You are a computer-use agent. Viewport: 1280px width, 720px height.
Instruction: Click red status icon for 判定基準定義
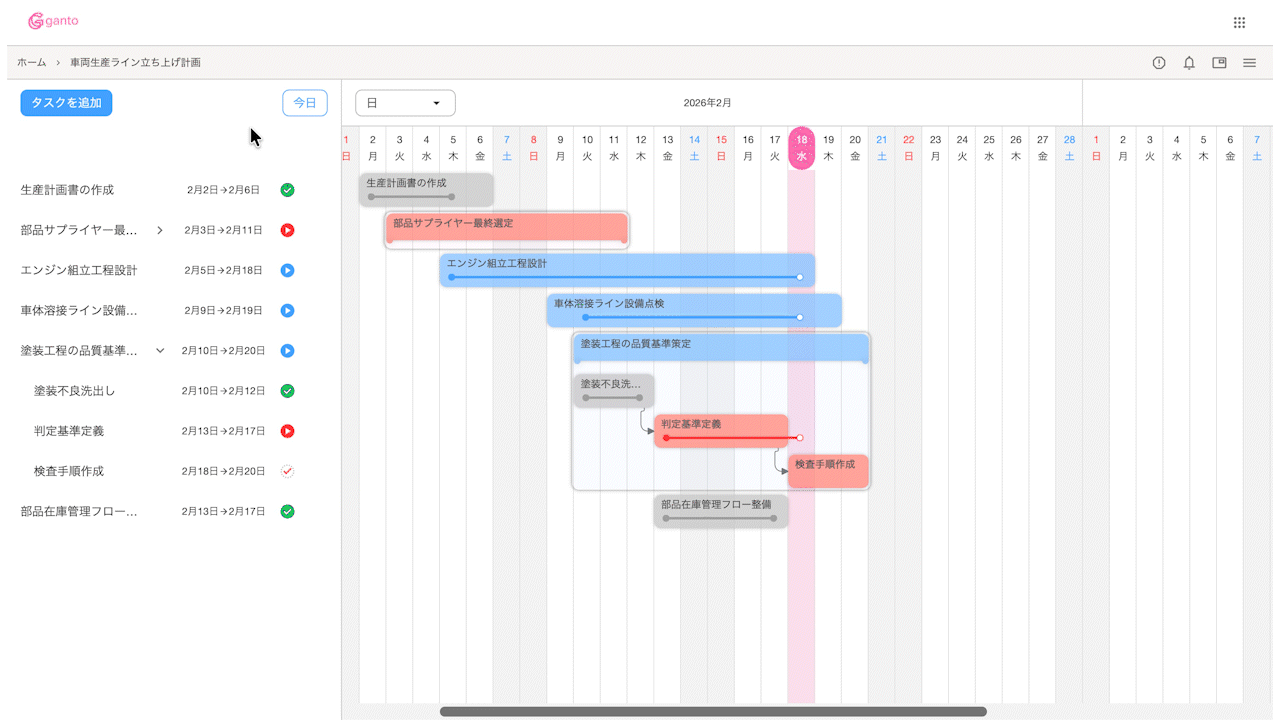pyautogui.click(x=287, y=431)
